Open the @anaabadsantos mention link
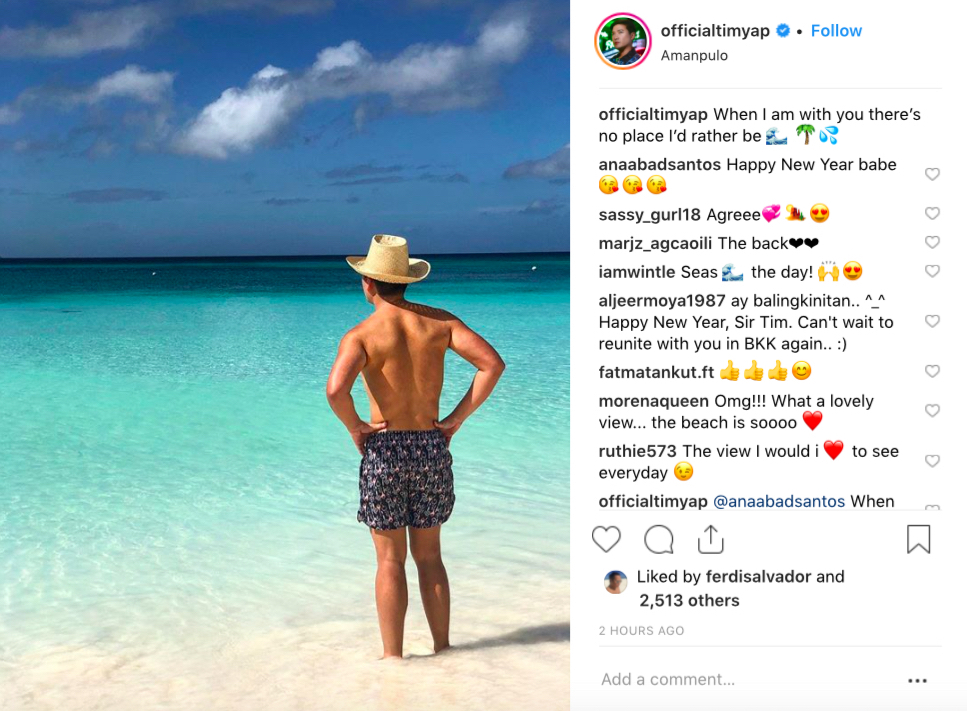This screenshot has width=967, height=711. pos(779,501)
